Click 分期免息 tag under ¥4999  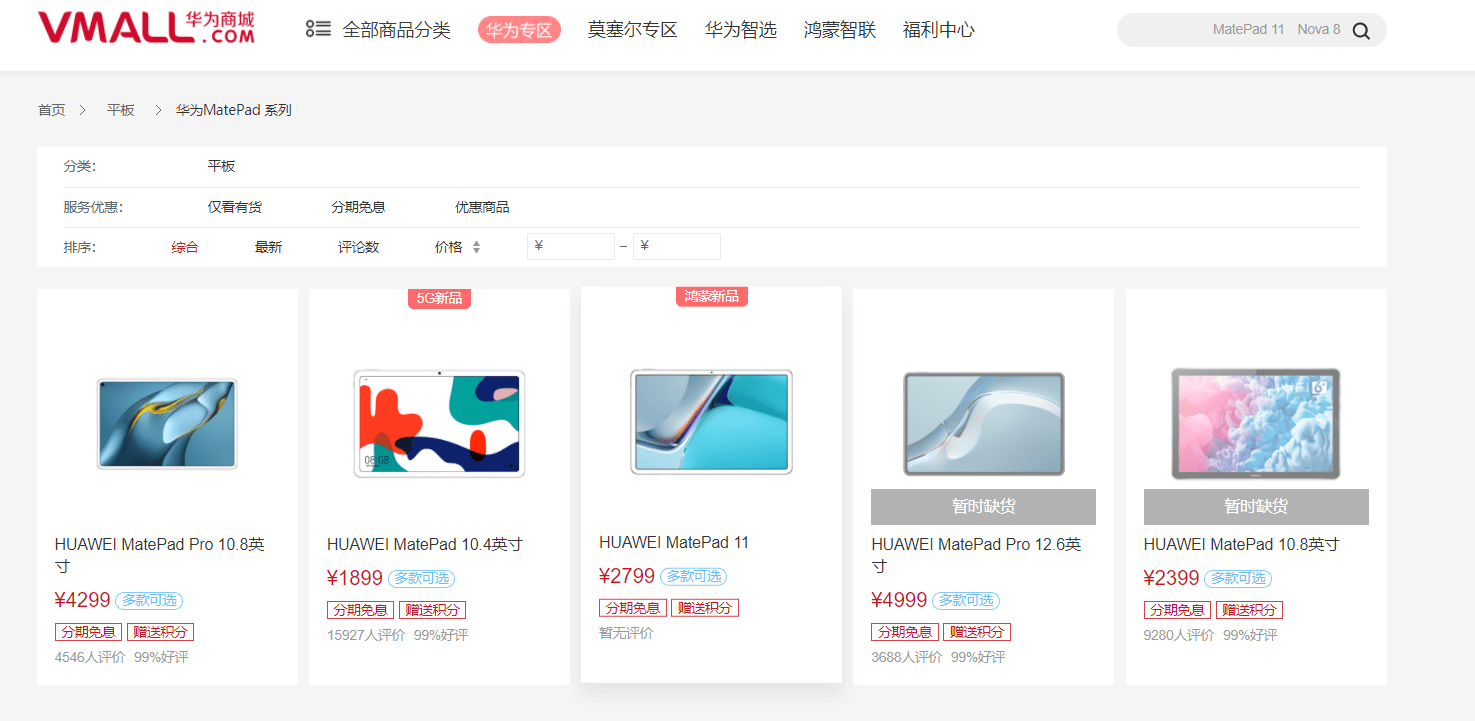(905, 632)
